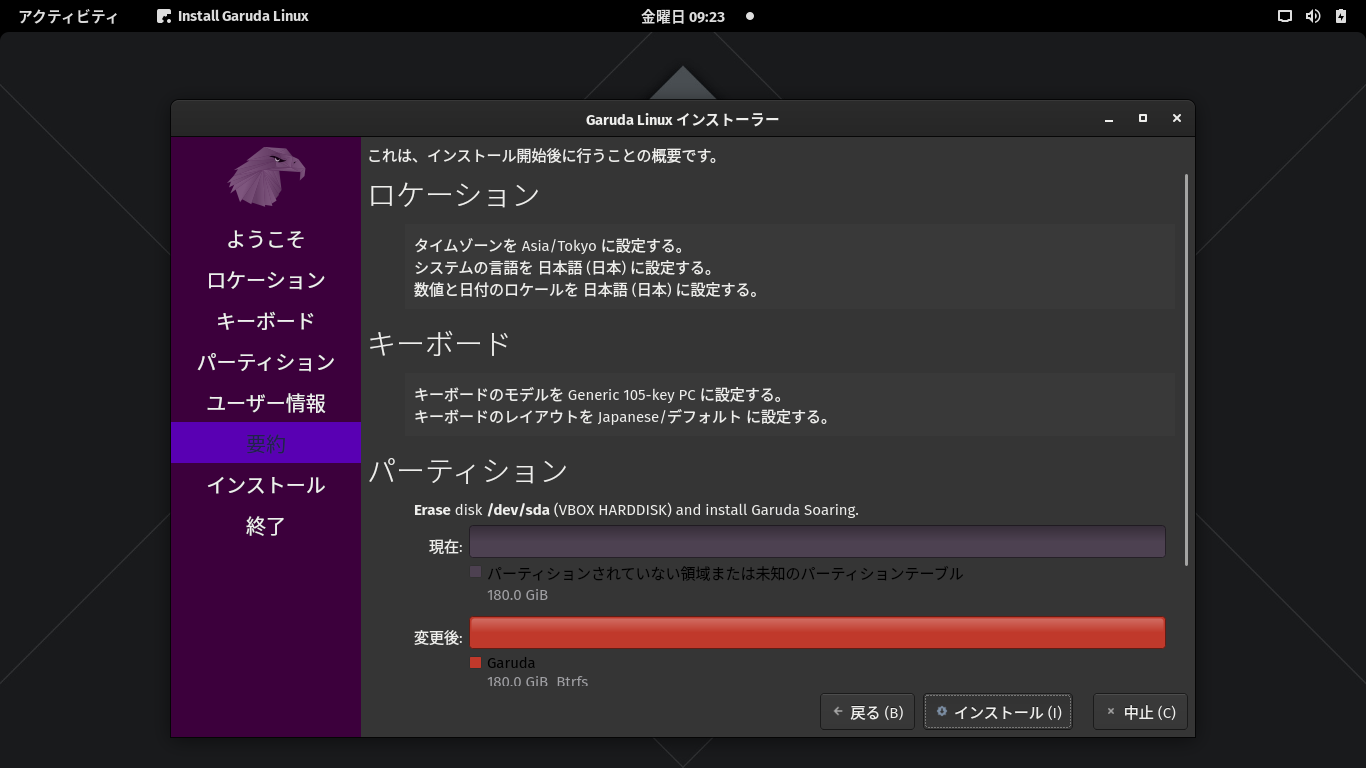
Task: Click the 180.0 GiB size under 現在
Action: click(x=518, y=595)
